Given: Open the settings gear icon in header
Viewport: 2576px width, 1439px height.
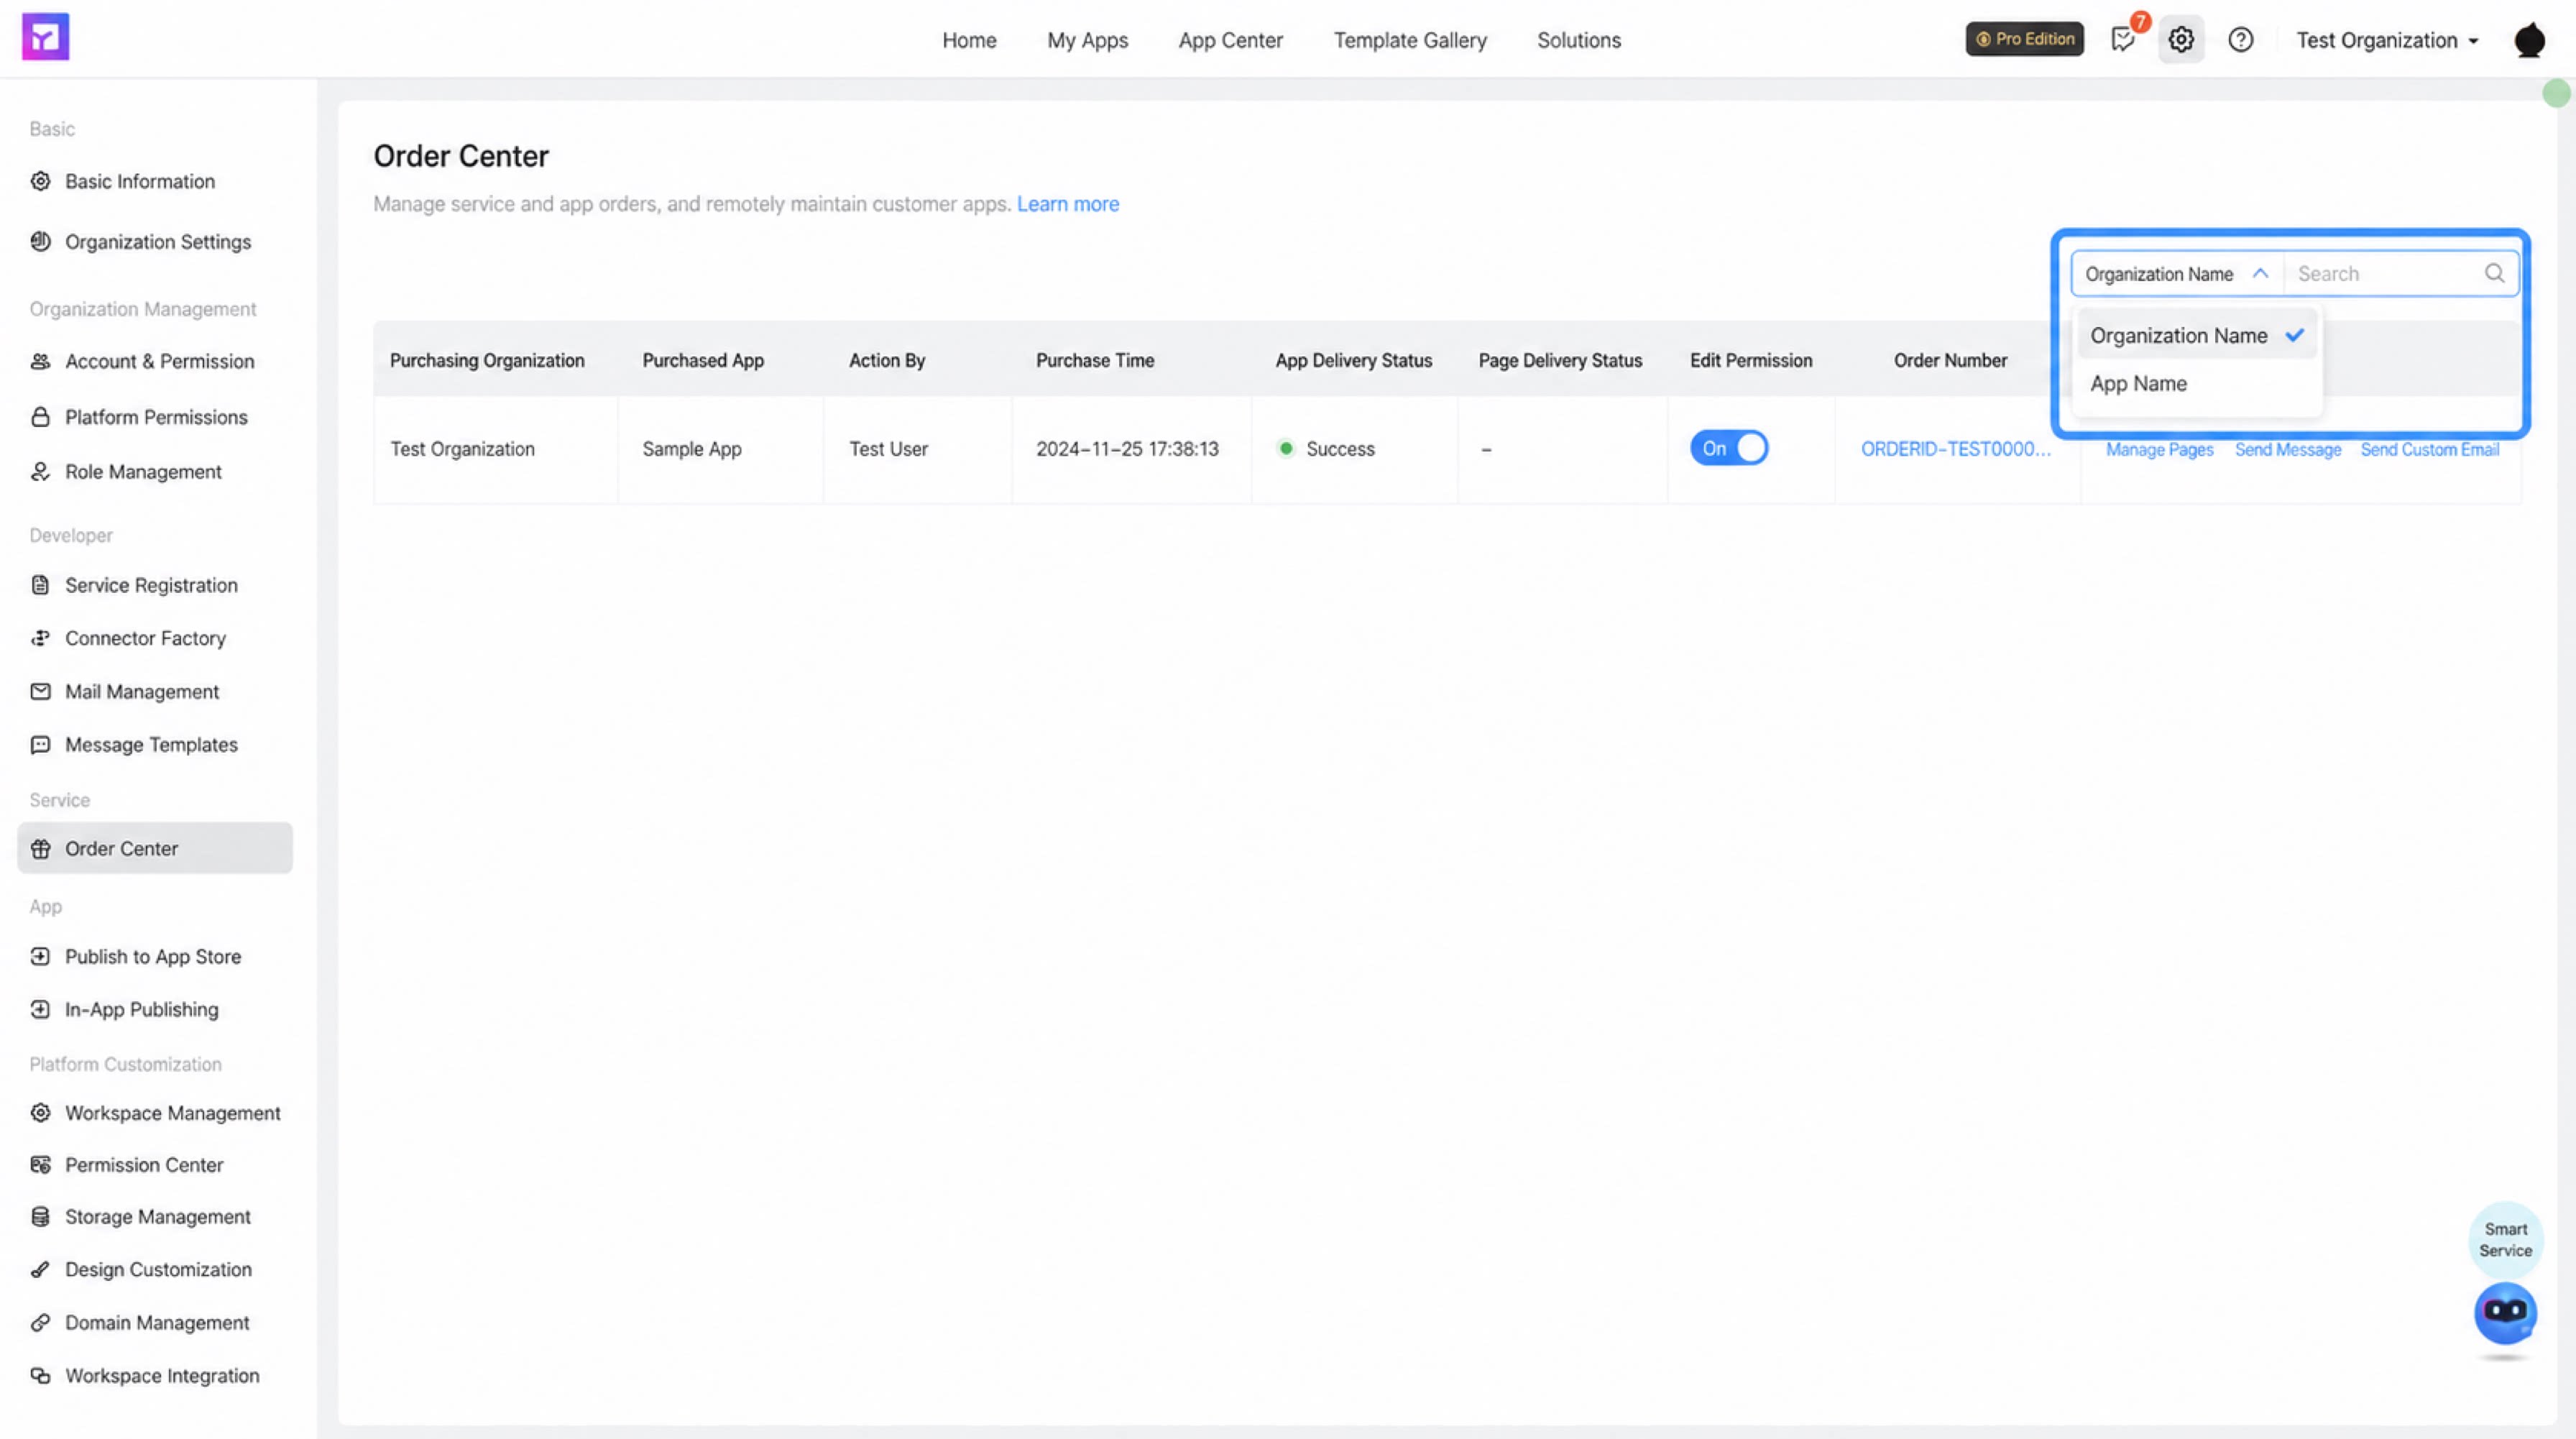Looking at the screenshot, I should (x=2181, y=40).
